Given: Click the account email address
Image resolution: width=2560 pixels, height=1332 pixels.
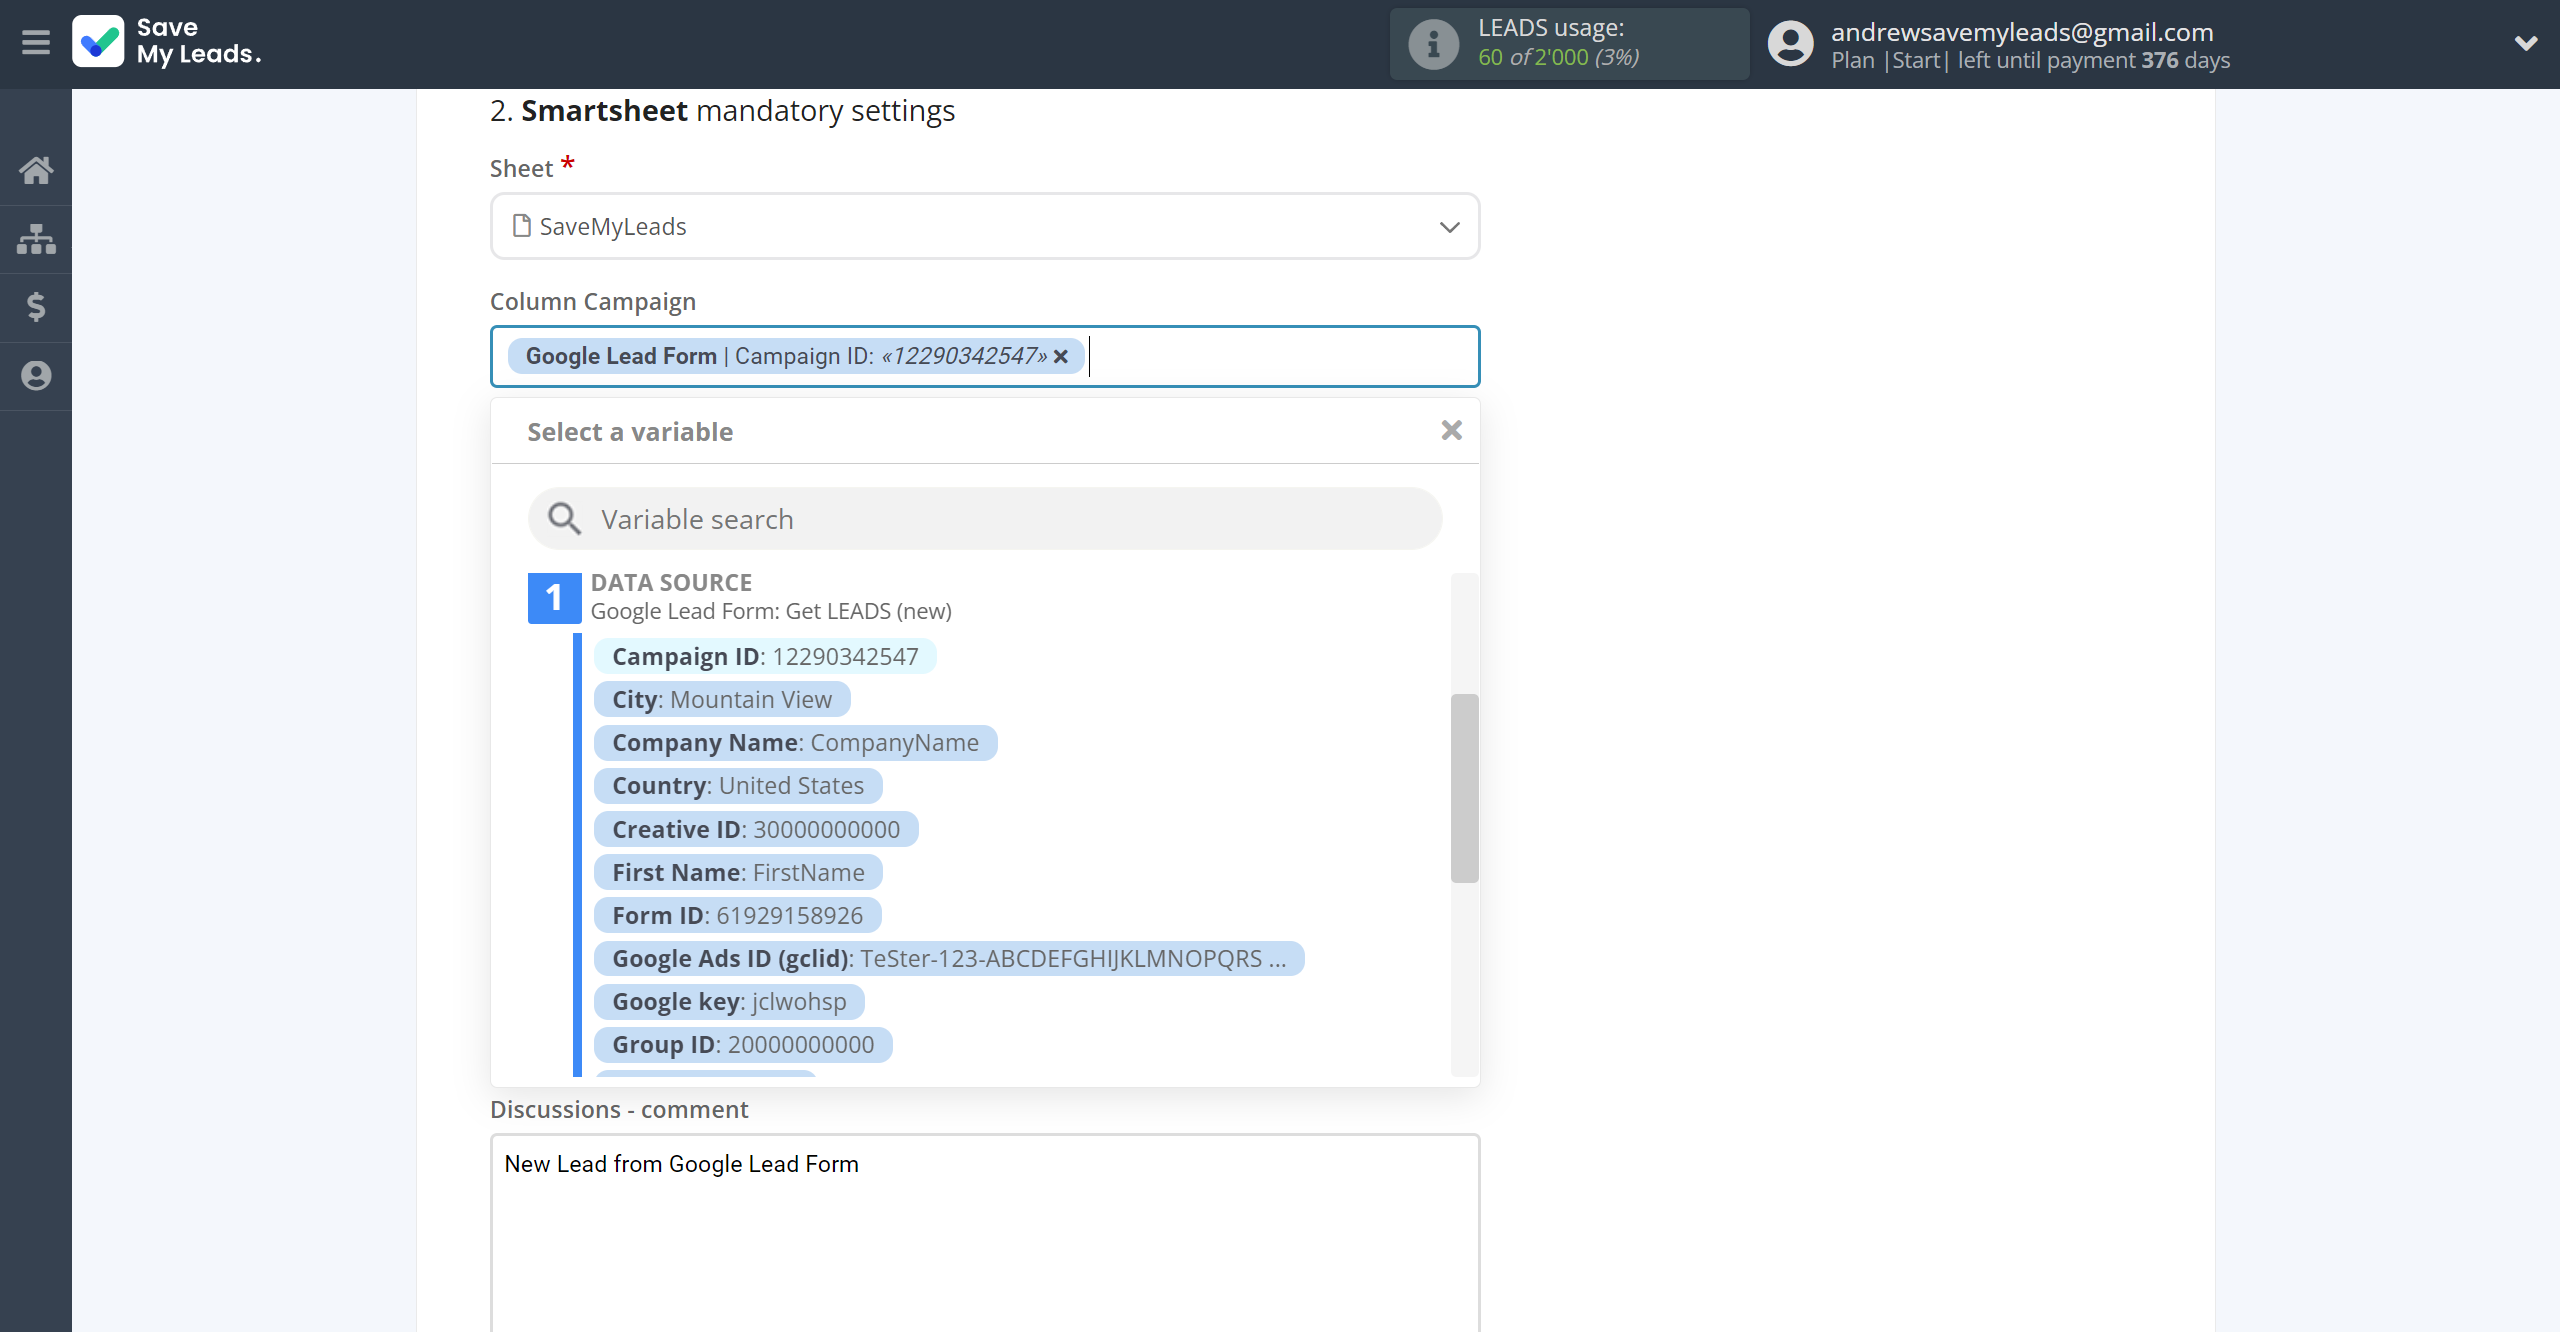Looking at the screenshot, I should [x=2022, y=32].
